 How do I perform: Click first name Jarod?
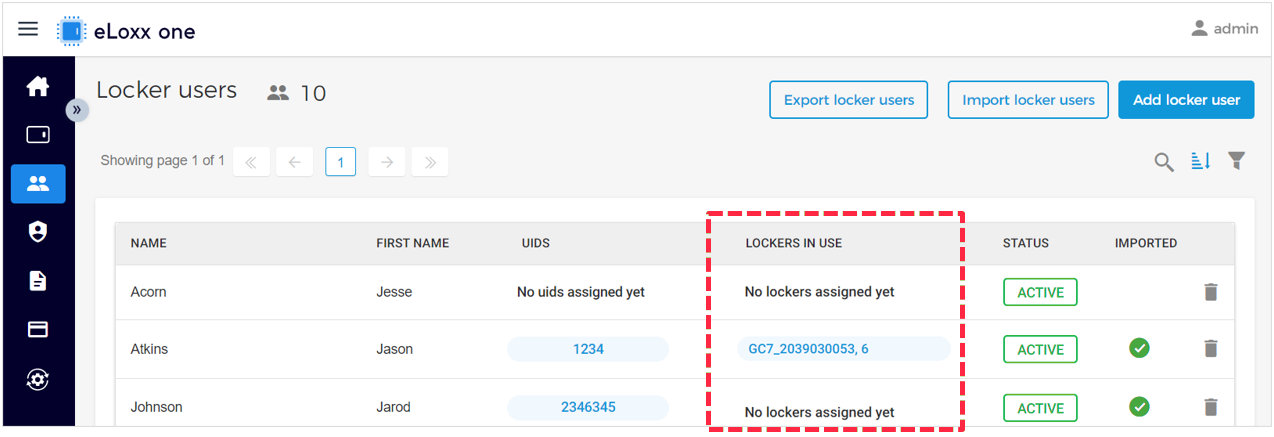click(x=394, y=407)
